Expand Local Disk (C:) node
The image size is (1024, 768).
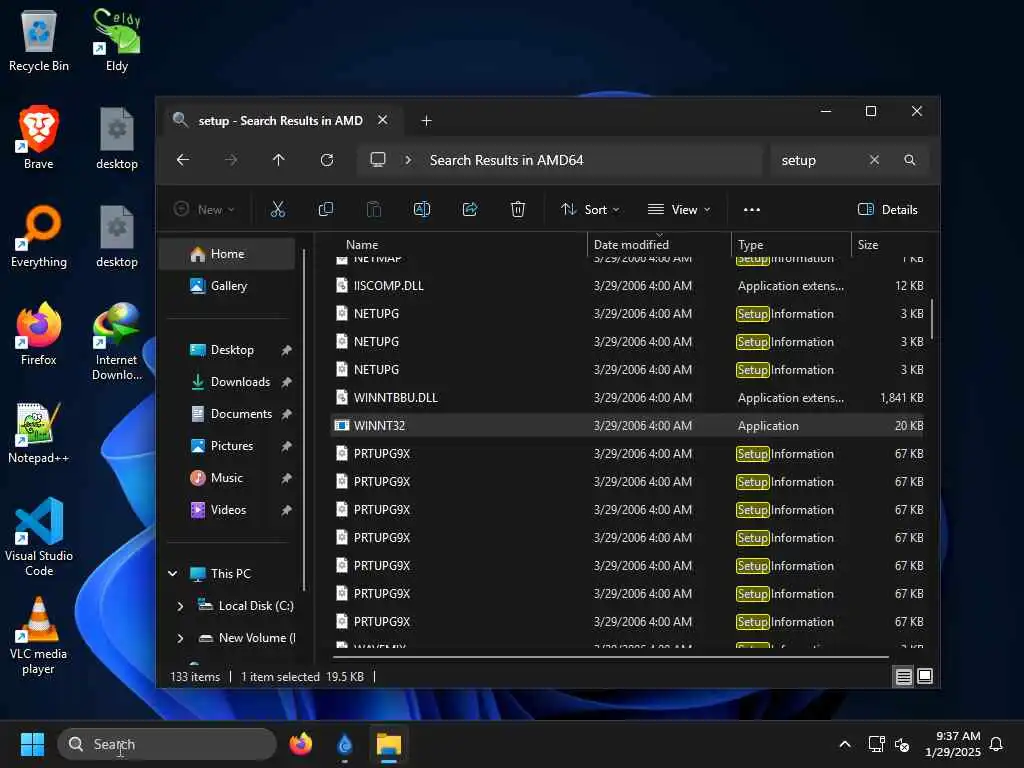180,606
